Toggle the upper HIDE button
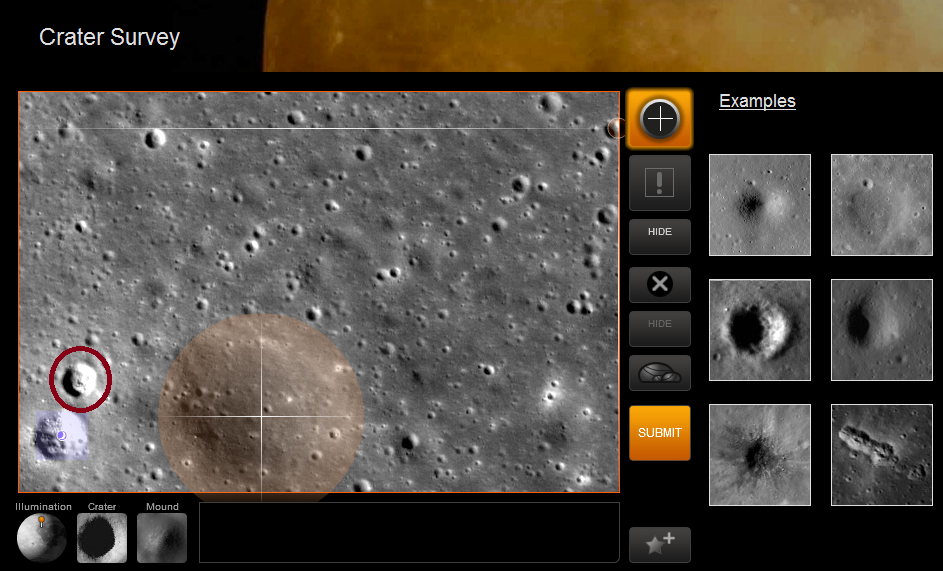 pyautogui.click(x=659, y=236)
